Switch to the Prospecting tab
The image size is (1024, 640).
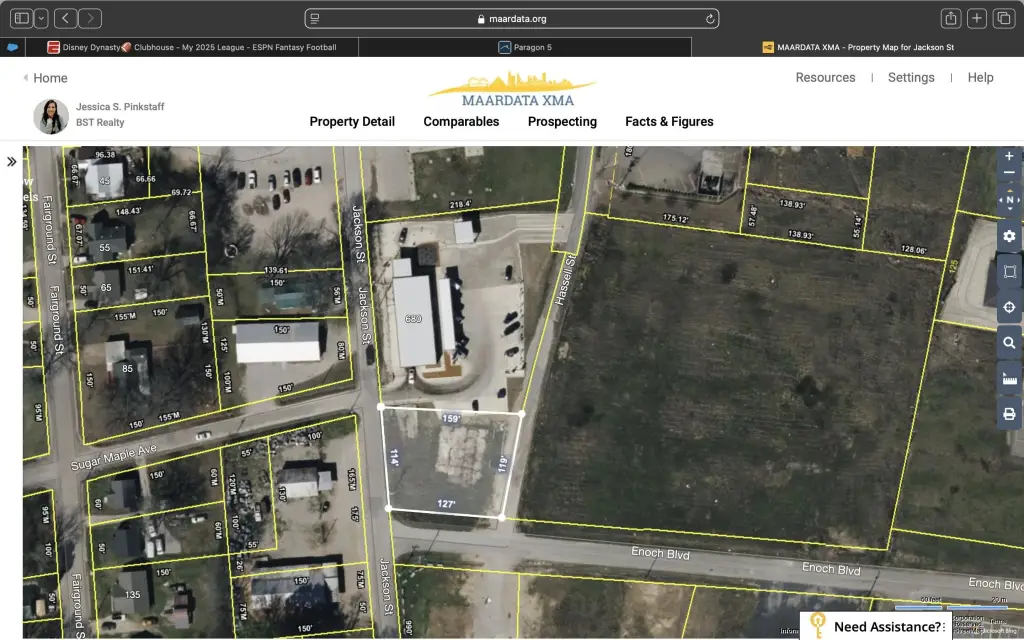tap(562, 122)
